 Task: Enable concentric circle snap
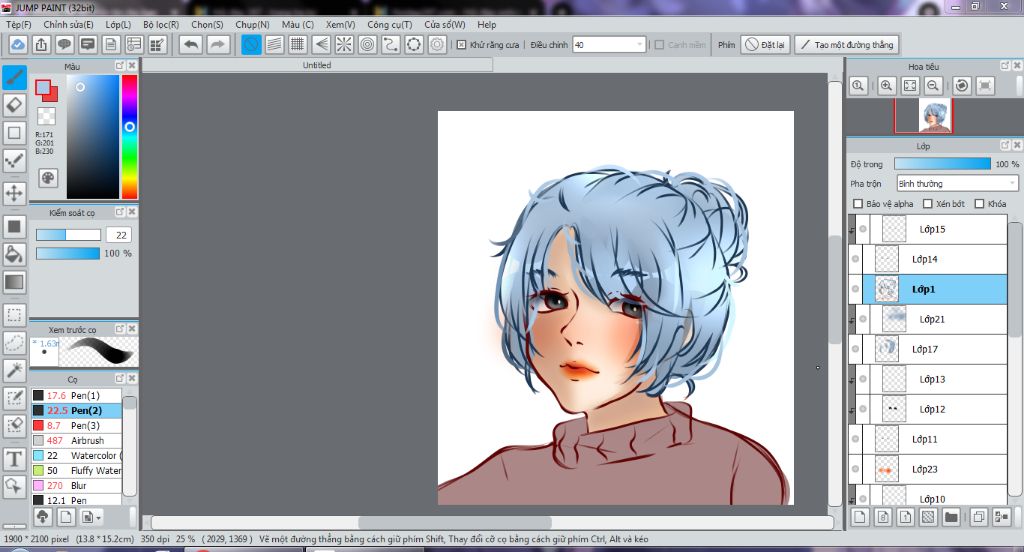pyautogui.click(x=368, y=44)
